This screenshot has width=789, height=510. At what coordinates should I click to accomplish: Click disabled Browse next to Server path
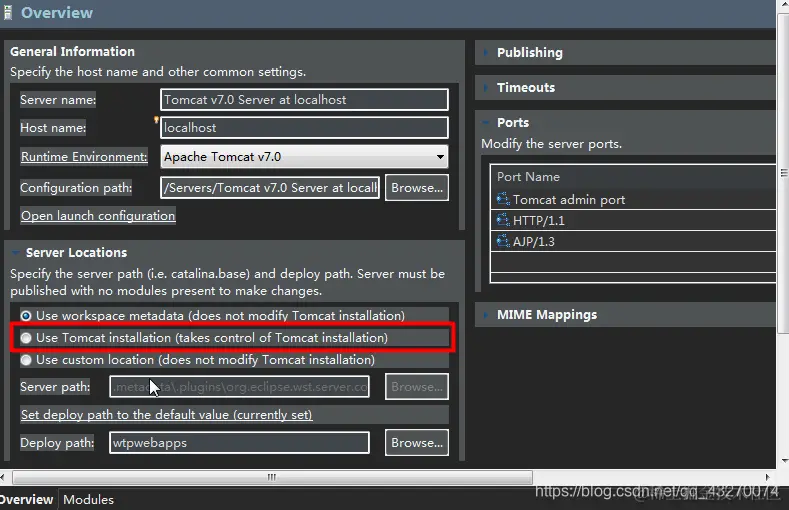pyautogui.click(x=417, y=387)
